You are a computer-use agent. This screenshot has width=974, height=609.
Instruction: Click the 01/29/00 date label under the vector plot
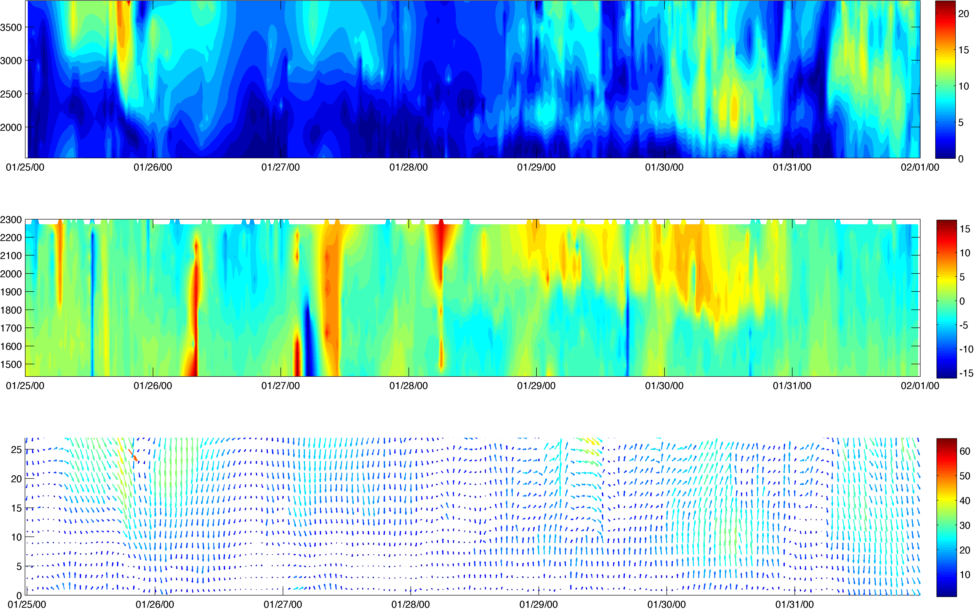(537, 604)
